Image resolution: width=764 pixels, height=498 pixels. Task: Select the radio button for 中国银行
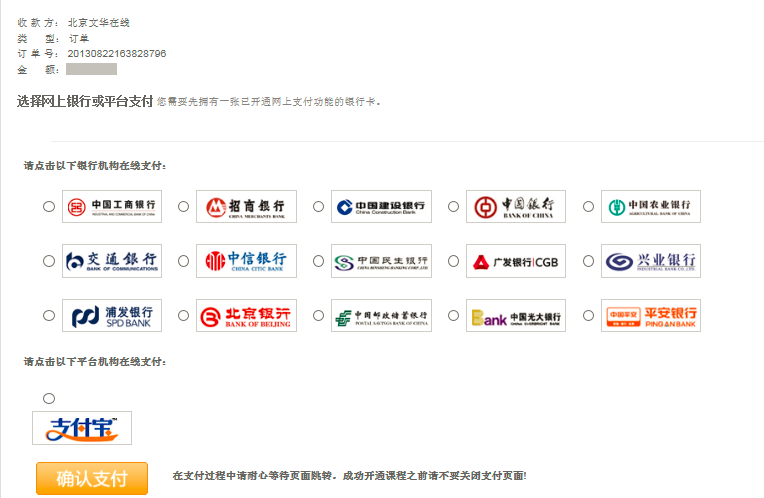(453, 207)
